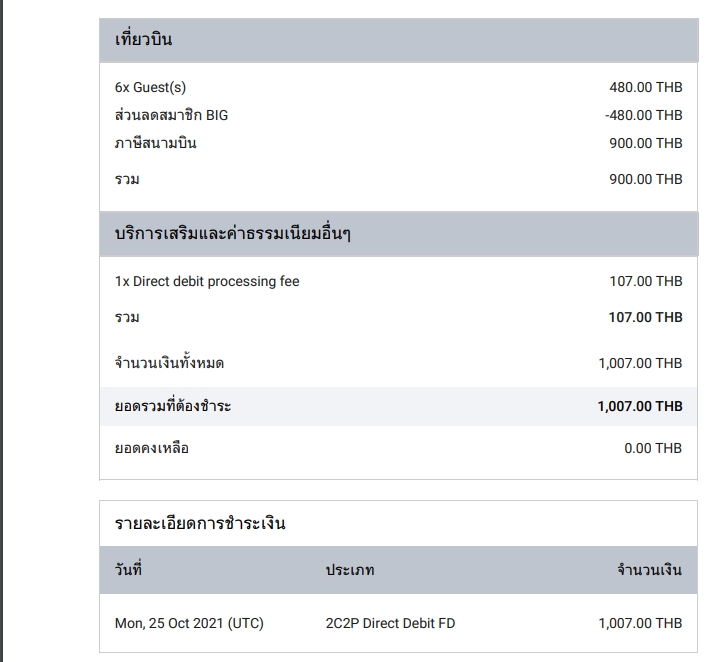Select the Mon, 25 Oct 2021 payment date
This screenshot has height=662, width=715.
tap(189, 623)
